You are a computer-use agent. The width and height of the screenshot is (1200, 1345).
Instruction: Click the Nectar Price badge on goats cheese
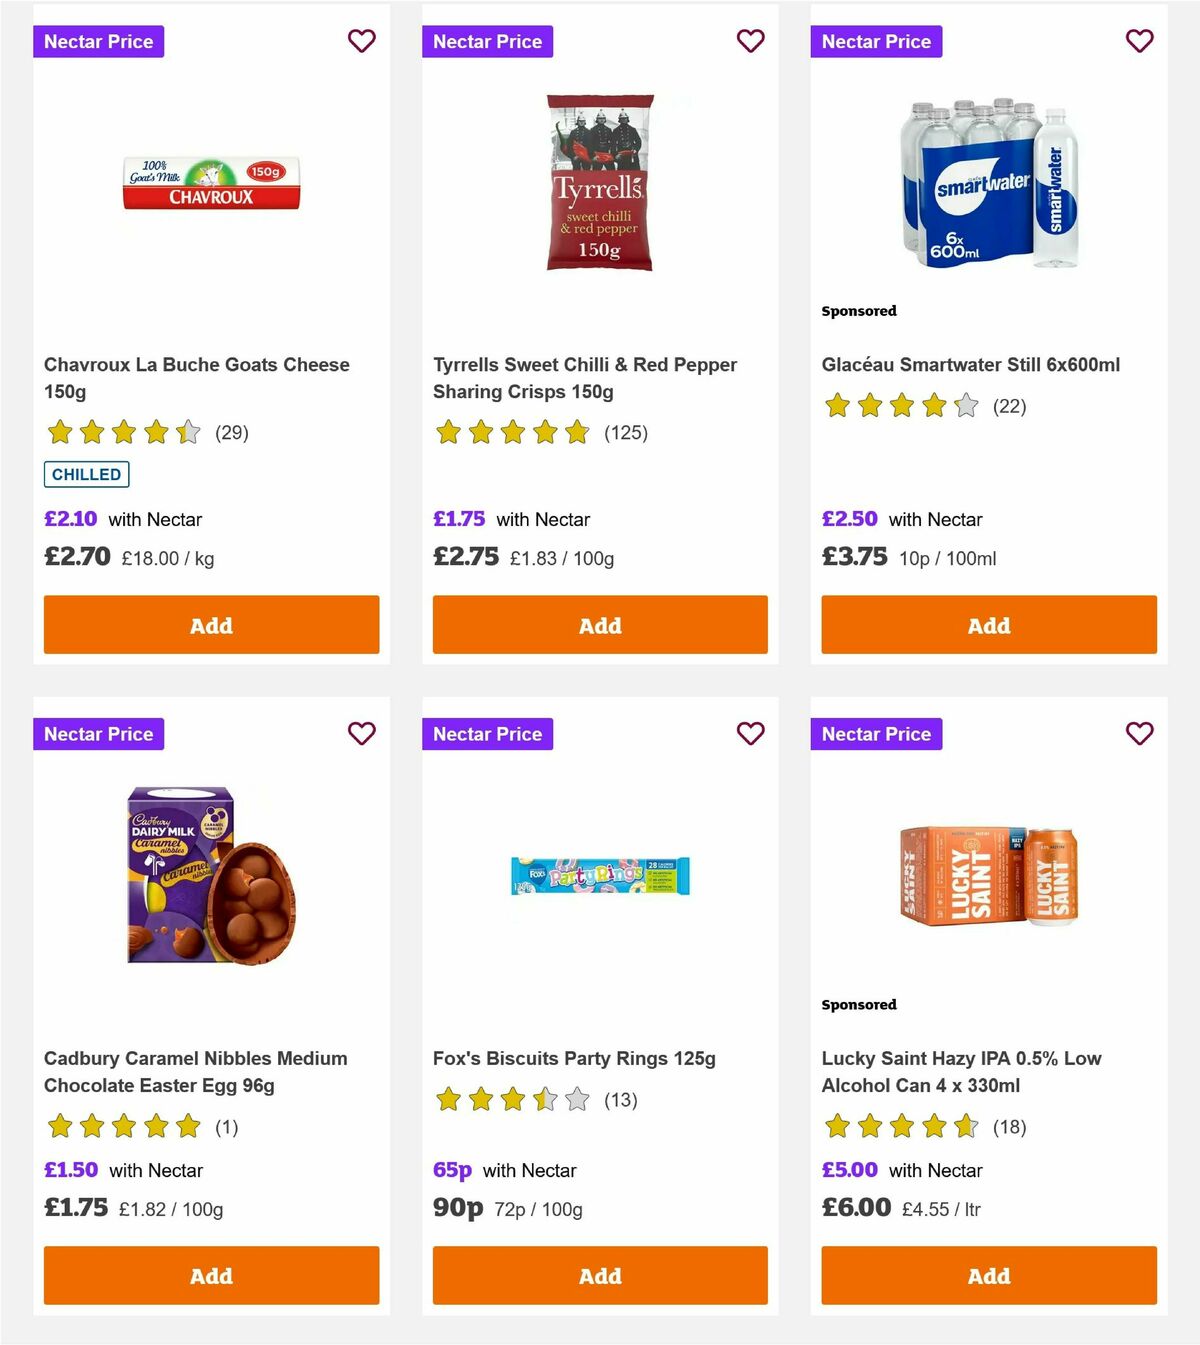[x=98, y=41]
